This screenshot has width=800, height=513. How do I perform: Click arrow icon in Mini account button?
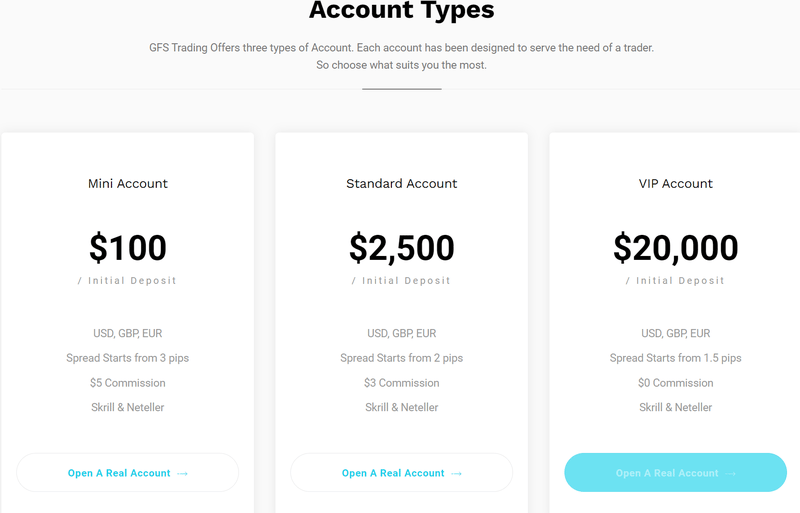(x=182, y=474)
